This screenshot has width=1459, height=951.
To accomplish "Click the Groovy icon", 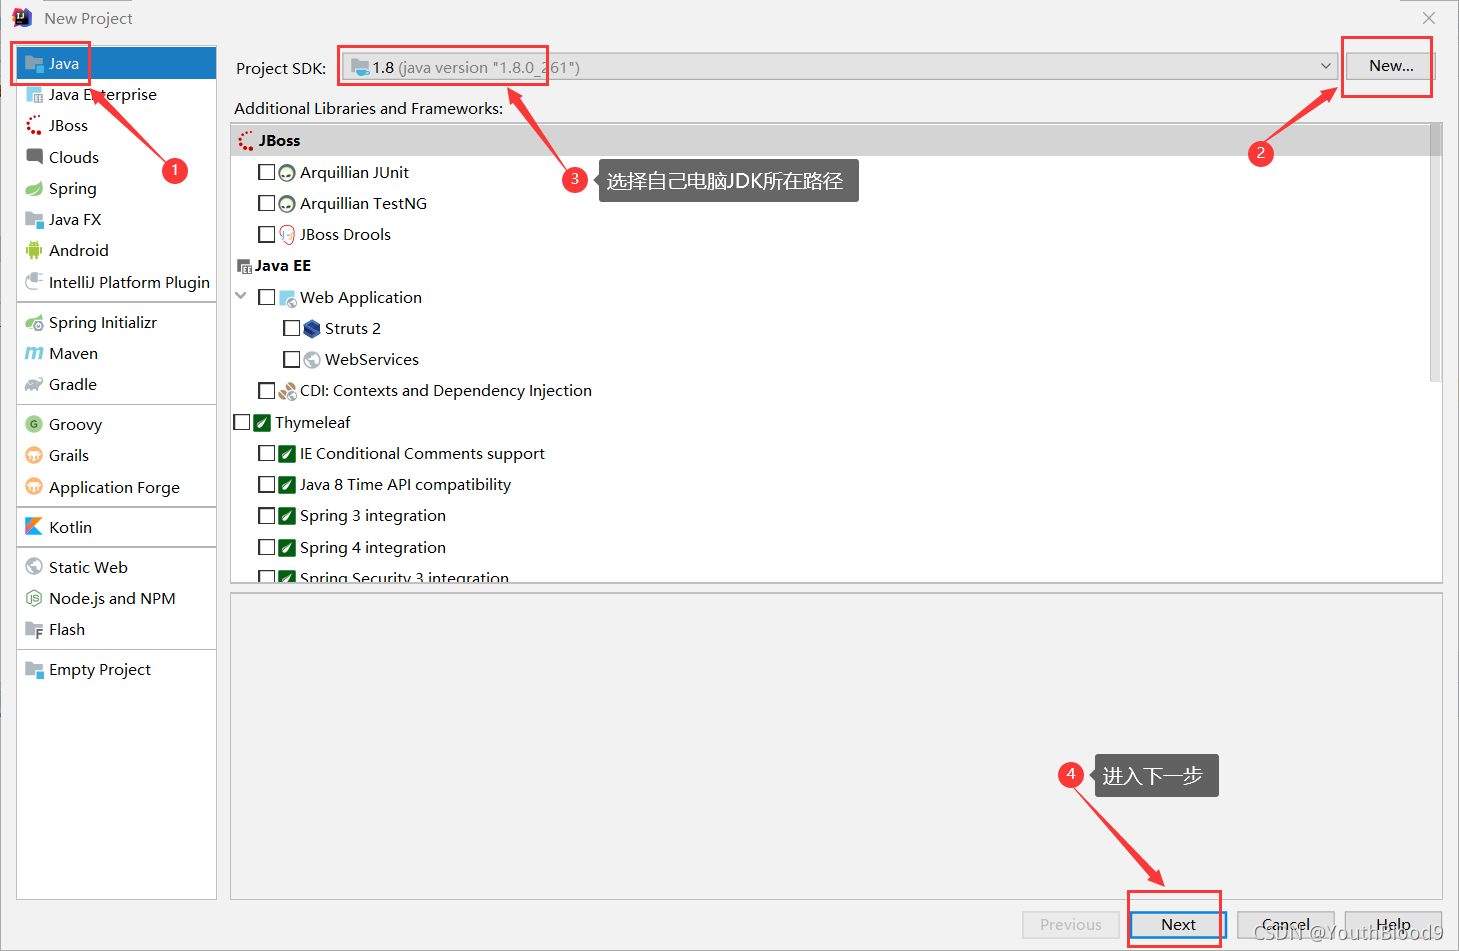I will (34, 425).
